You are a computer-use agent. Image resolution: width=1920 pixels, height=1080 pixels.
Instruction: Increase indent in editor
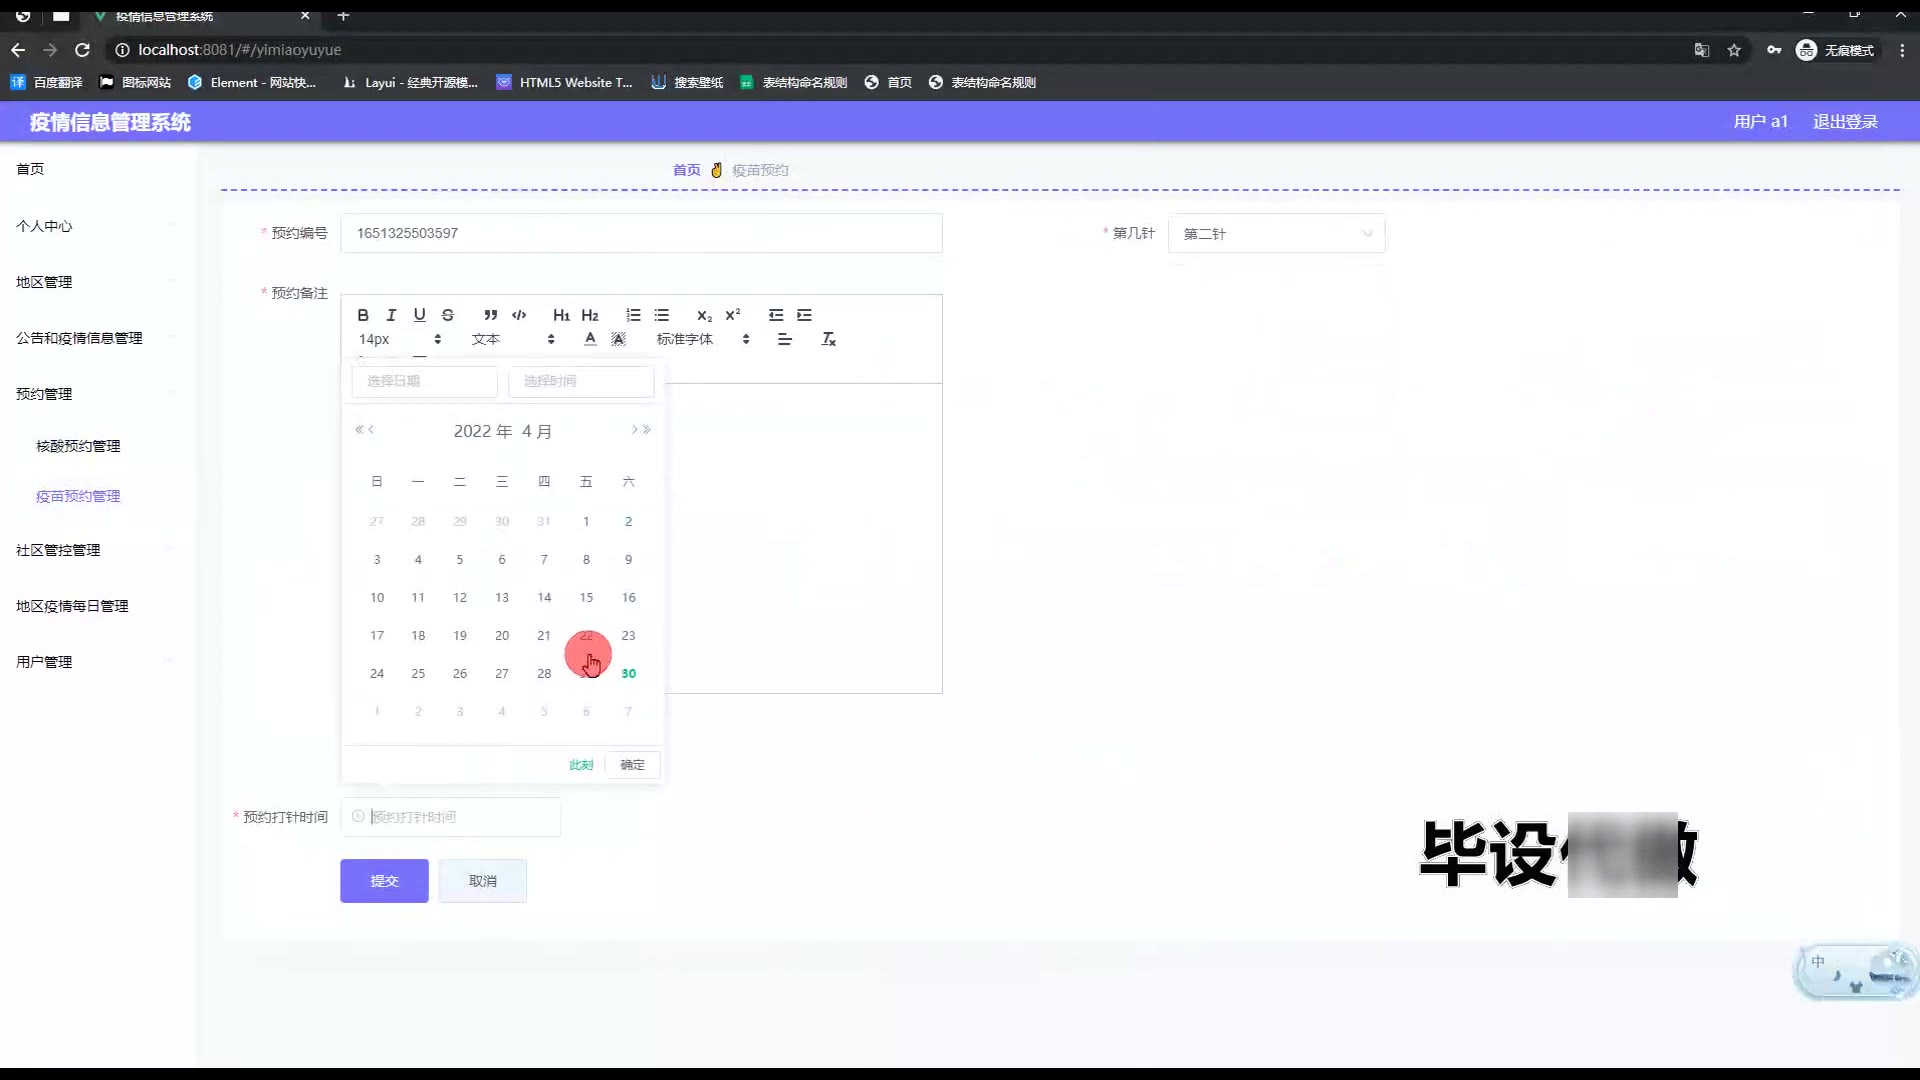point(804,315)
